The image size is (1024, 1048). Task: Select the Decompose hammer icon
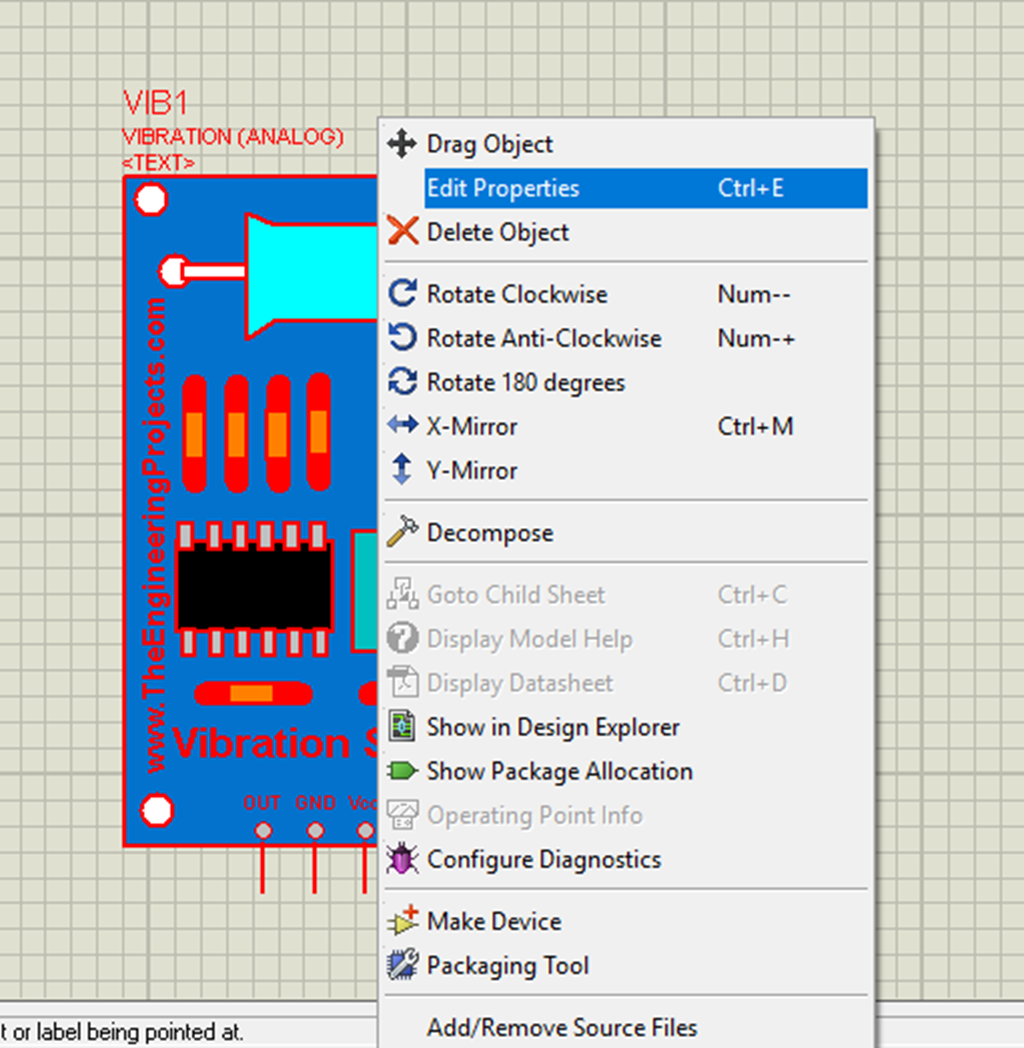(401, 532)
